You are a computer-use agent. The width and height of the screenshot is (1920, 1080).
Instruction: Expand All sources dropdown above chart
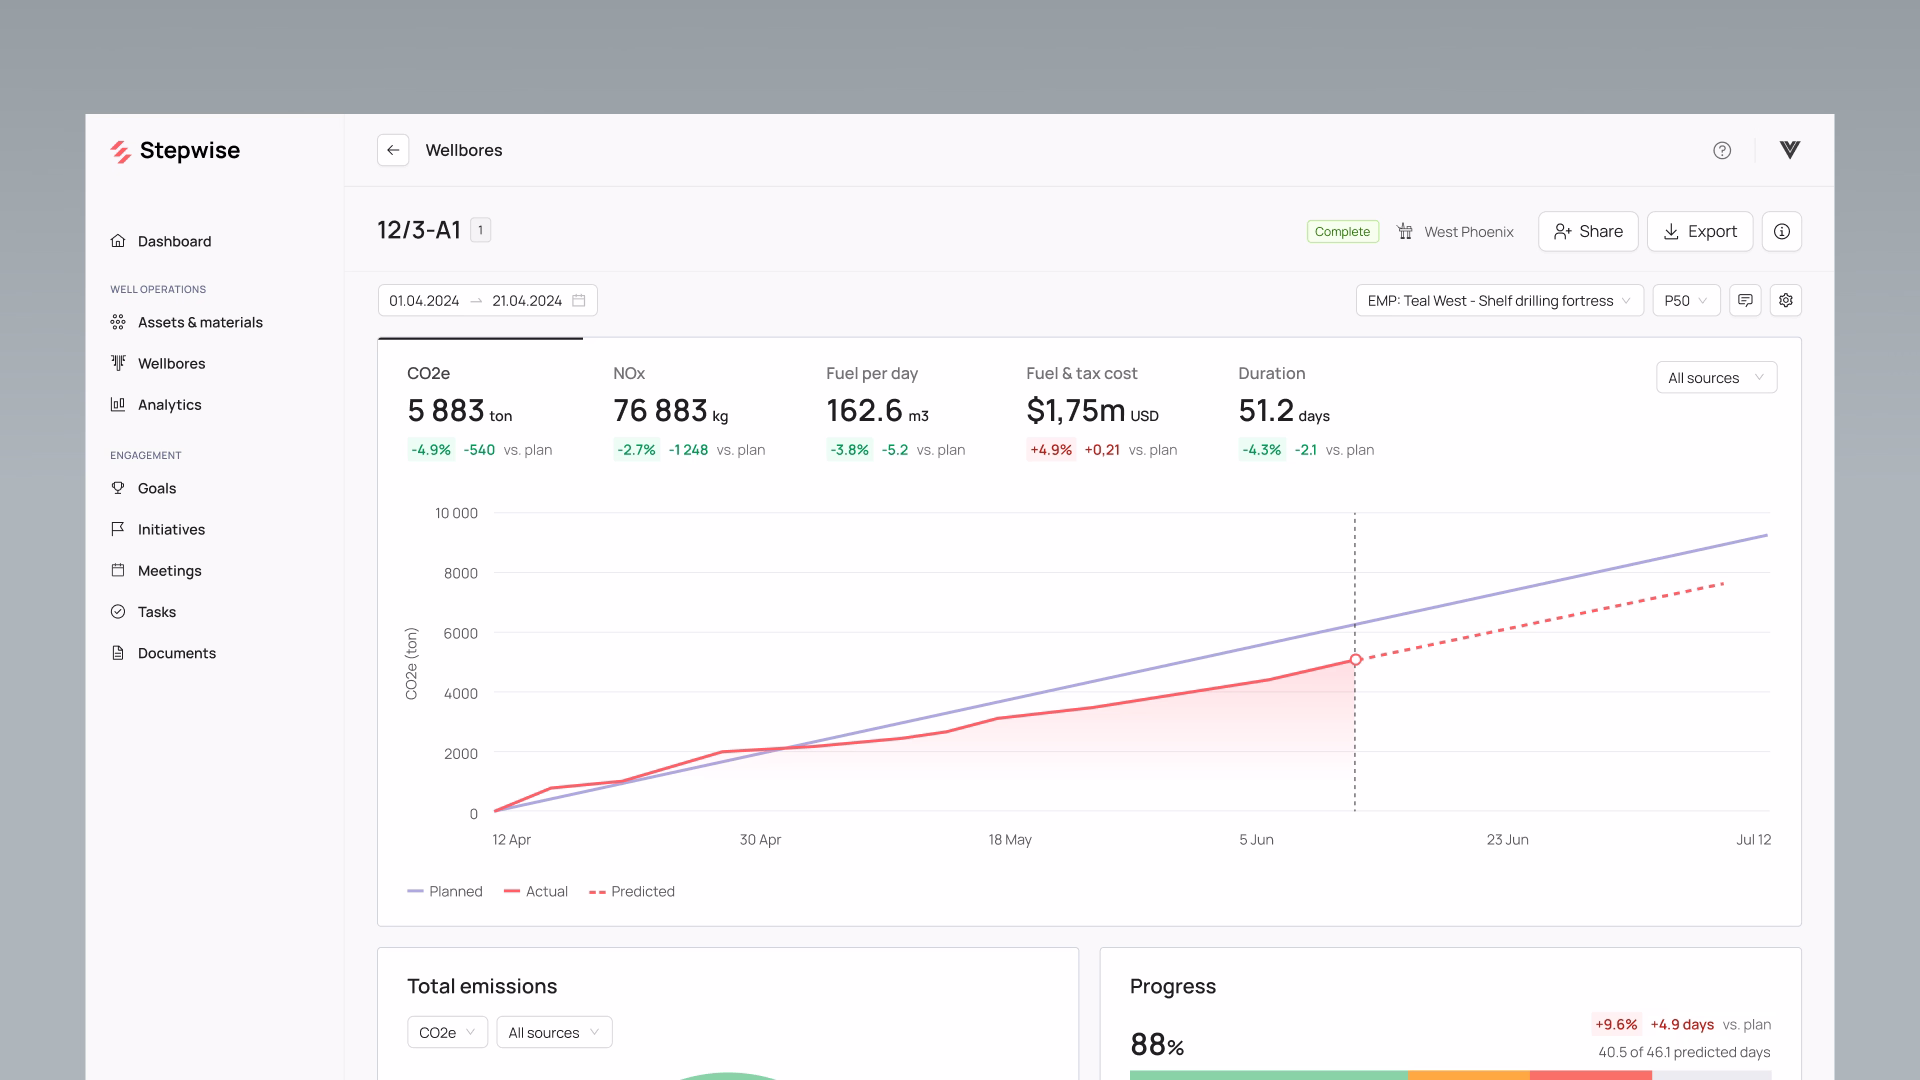[x=1715, y=377]
